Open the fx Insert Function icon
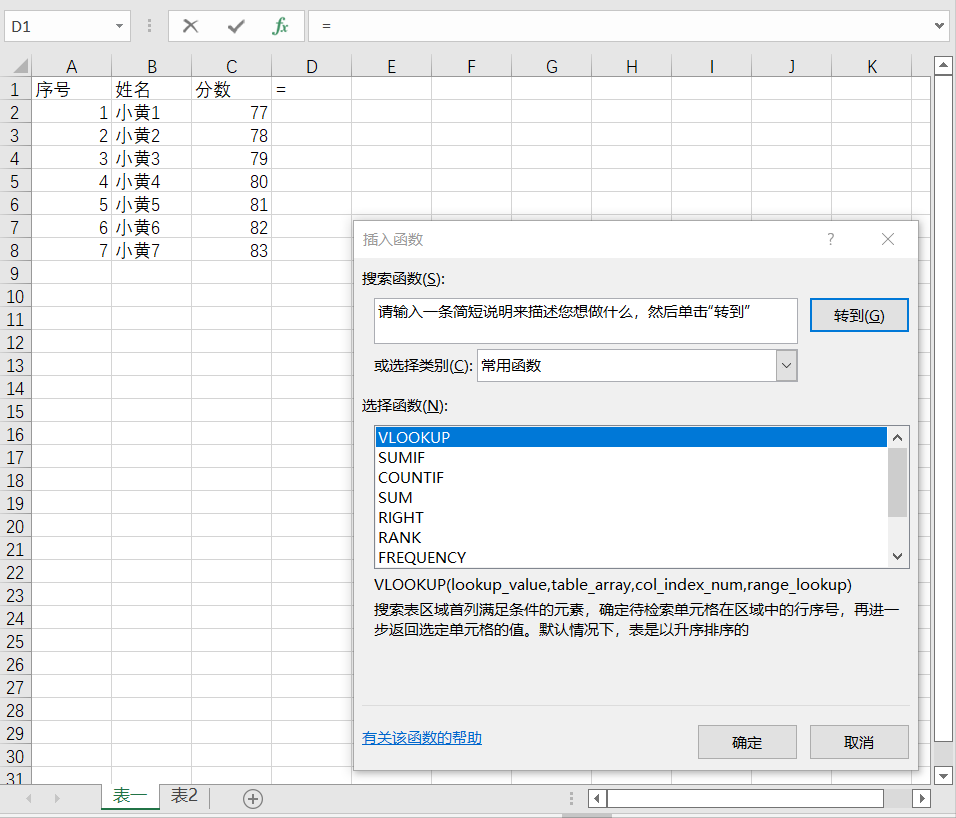 [280, 26]
